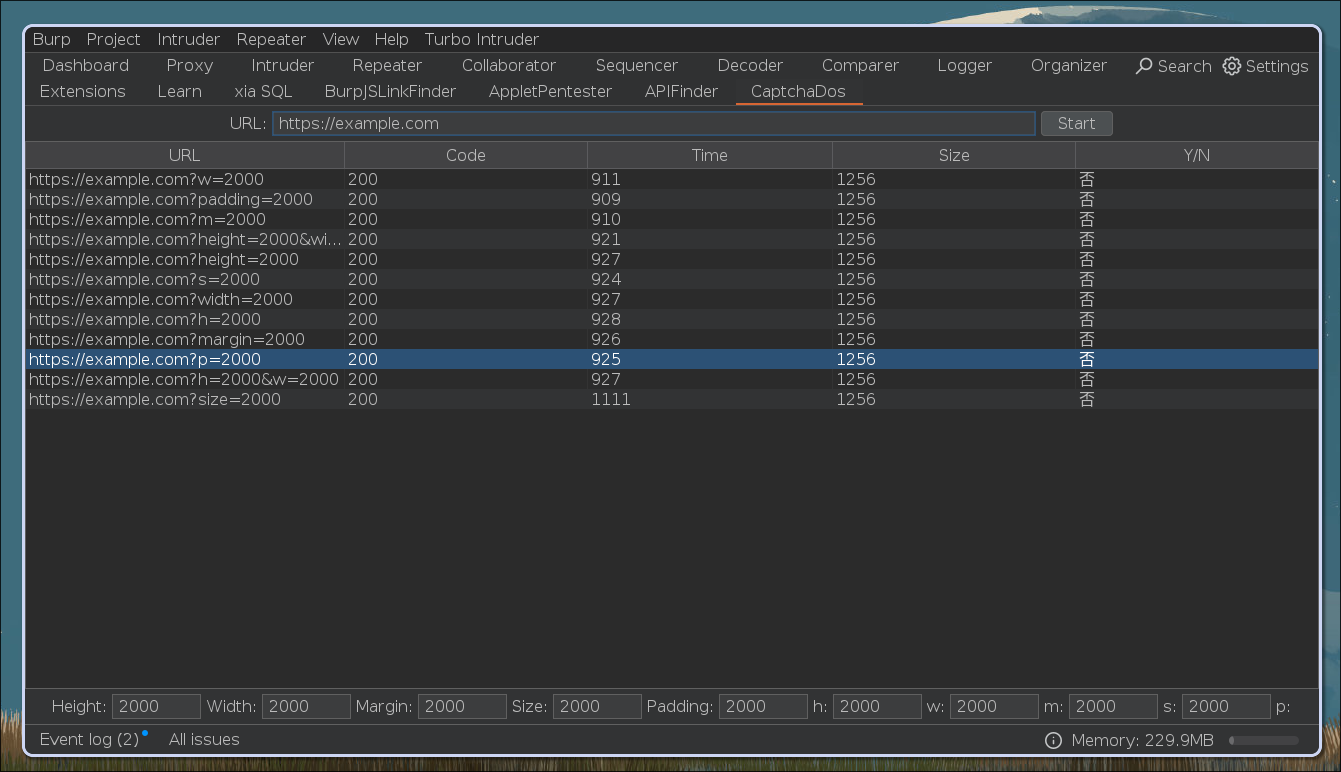The width and height of the screenshot is (1341, 772).
Task: Open the Sequencer tab
Action: pos(637,65)
